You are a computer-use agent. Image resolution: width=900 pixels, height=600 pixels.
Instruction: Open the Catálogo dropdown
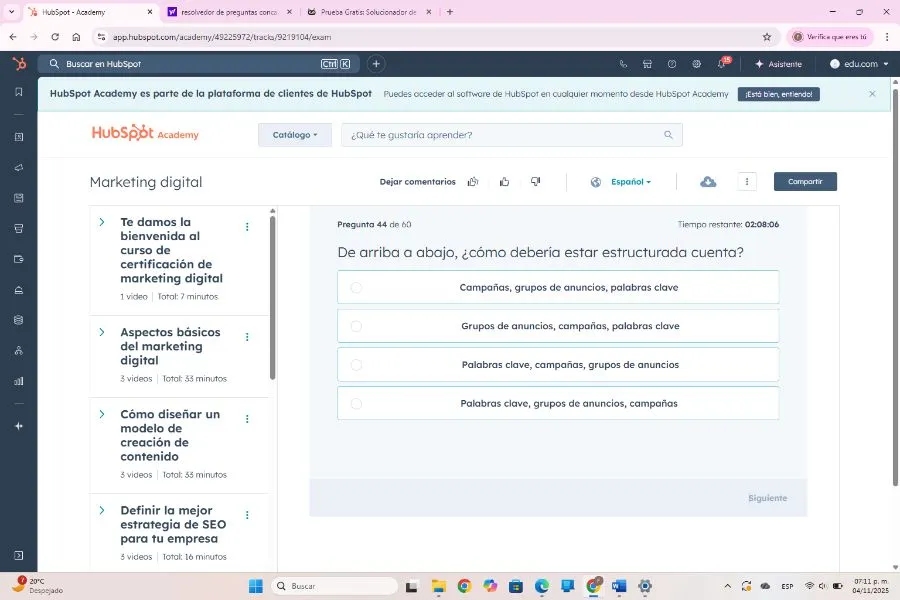[x=294, y=135]
